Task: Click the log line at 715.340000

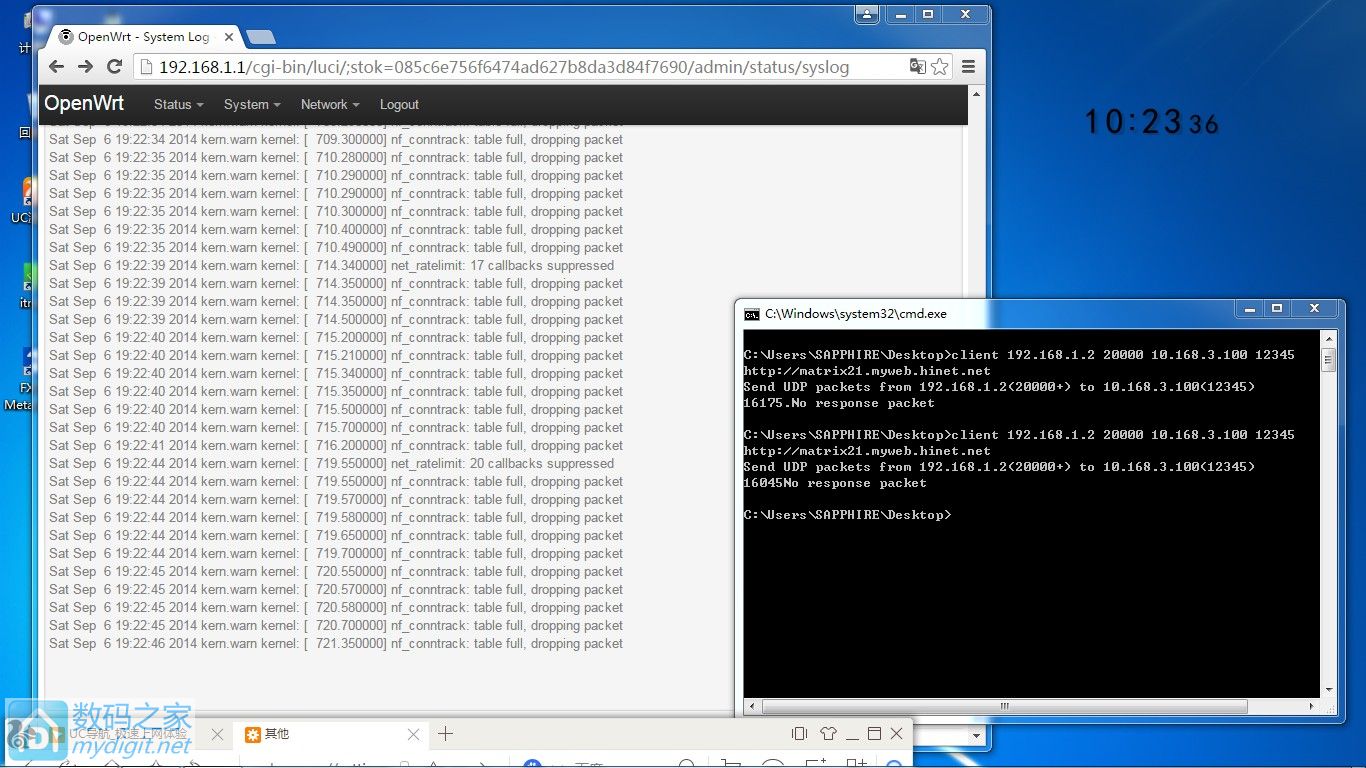Action: pos(336,373)
